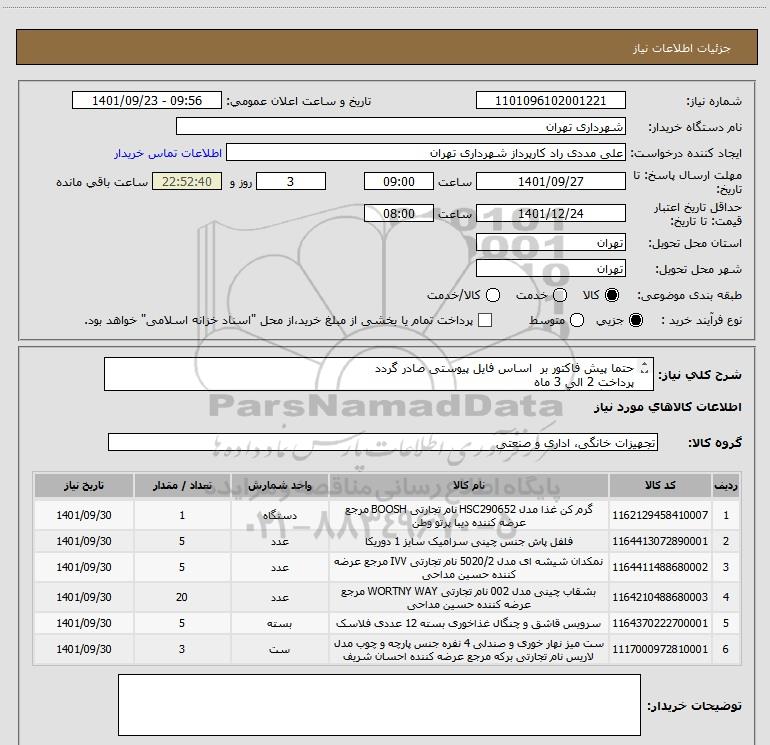Click the goods group field تجهیزات خانگی
The image size is (770, 745).
coord(383,442)
